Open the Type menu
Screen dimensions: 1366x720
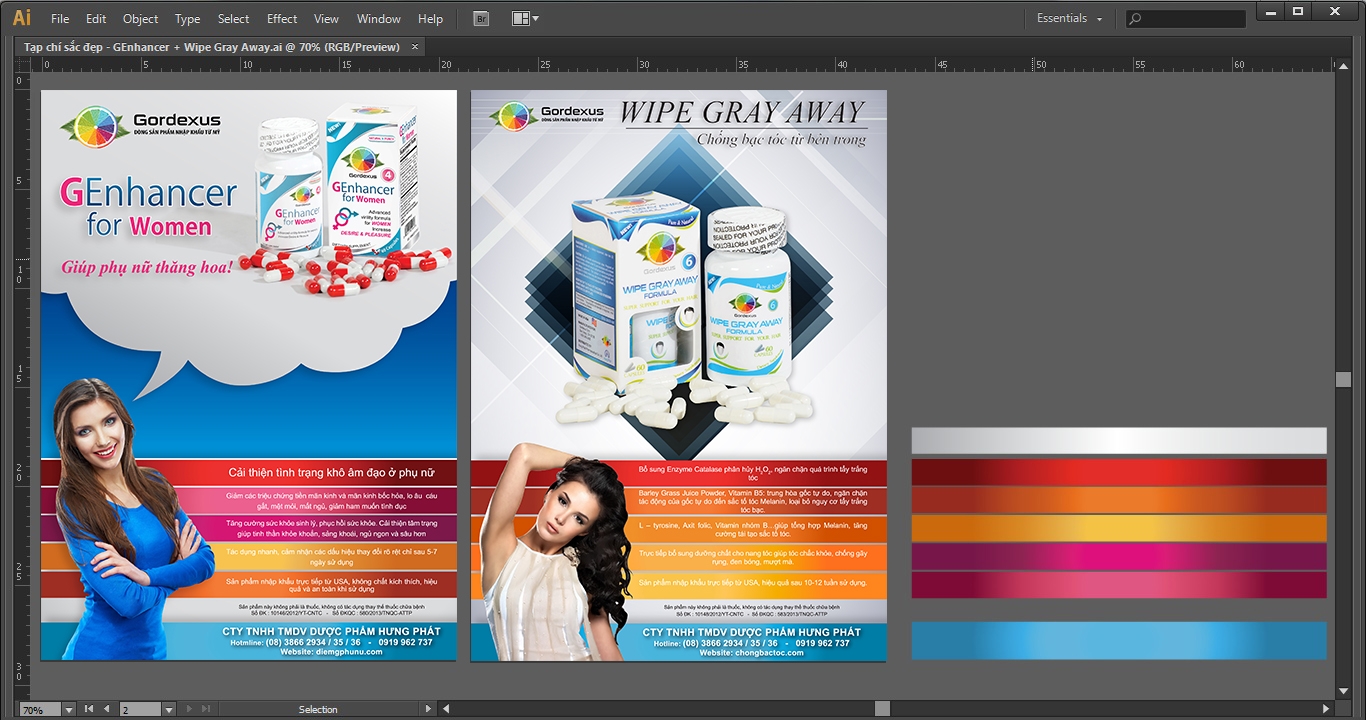pyautogui.click(x=187, y=18)
